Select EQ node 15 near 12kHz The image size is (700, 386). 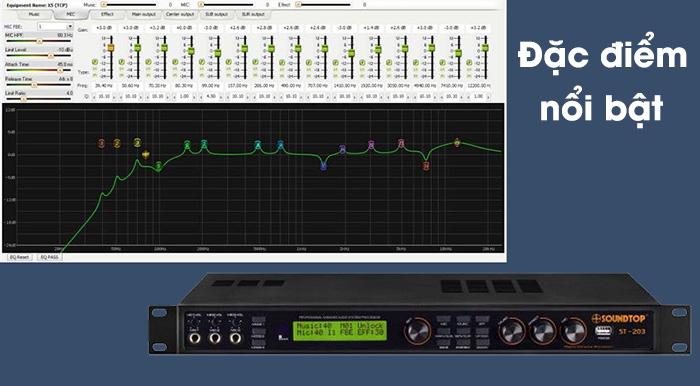tap(457, 142)
